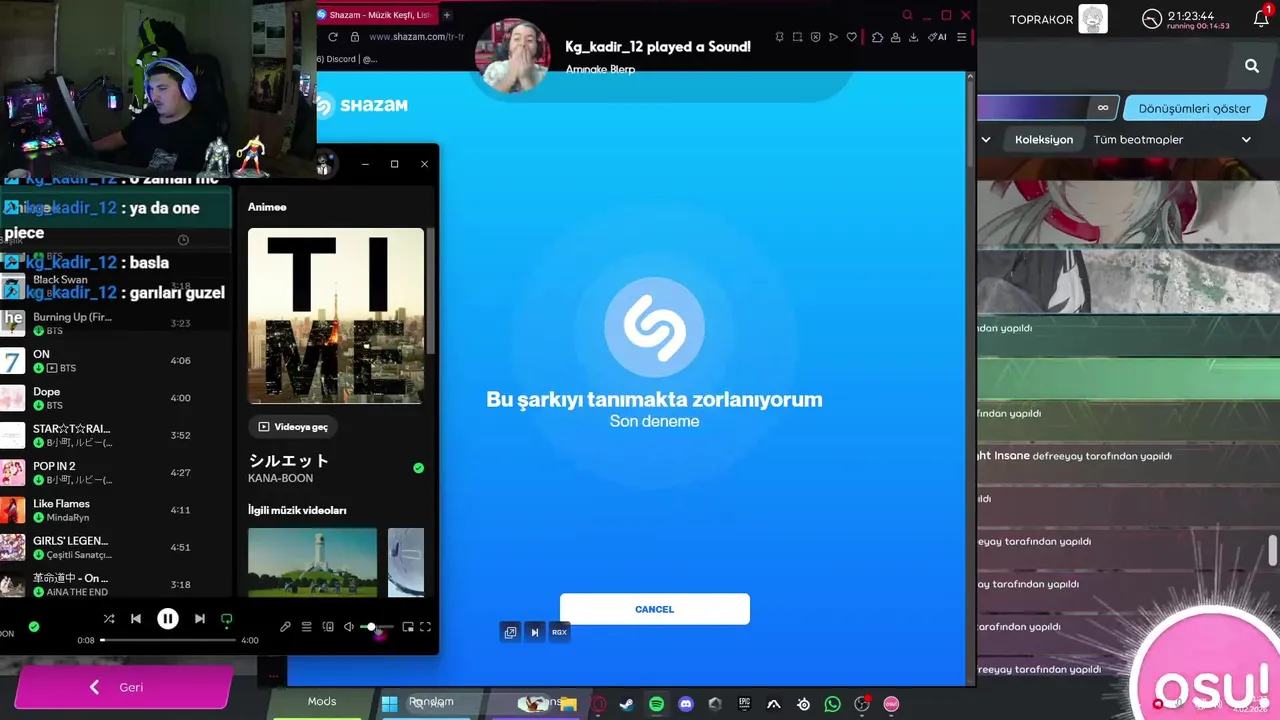Viewport: 1280px width, 720px height.
Task: Click the large Shazam listening button
Action: 655,327
